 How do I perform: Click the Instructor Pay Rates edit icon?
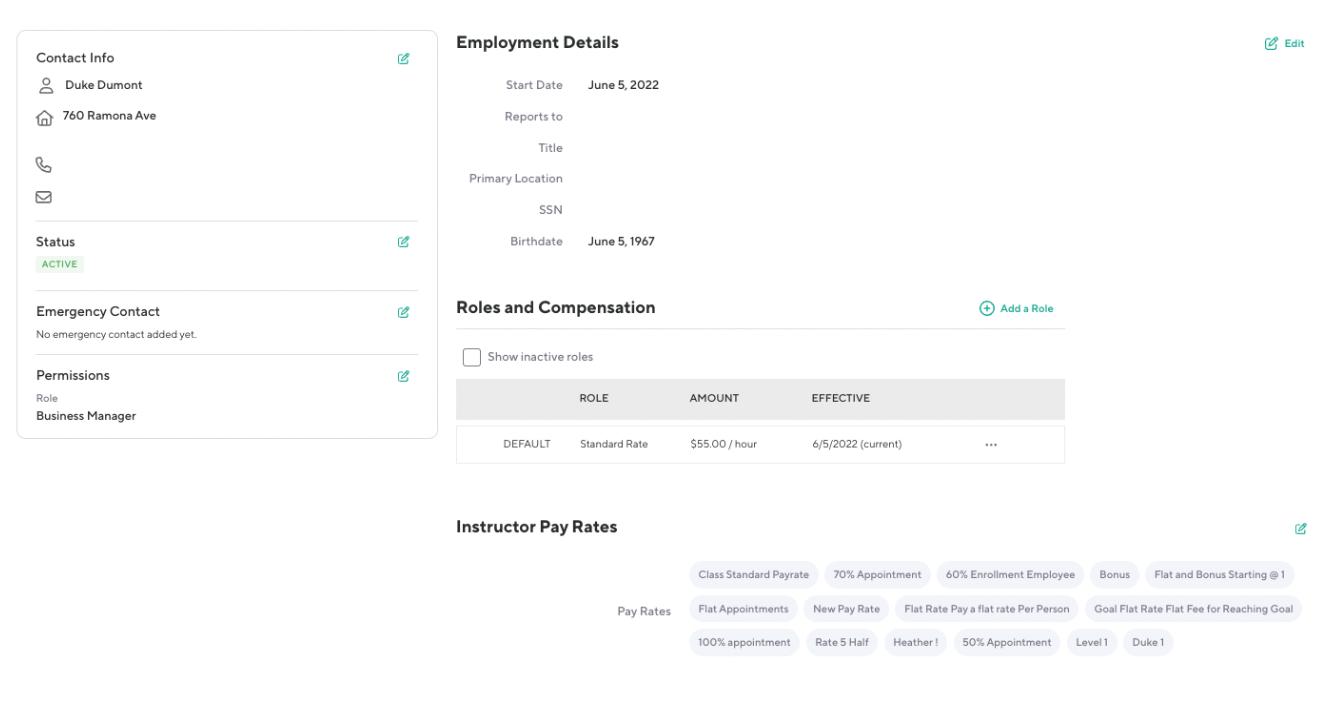click(x=1300, y=528)
